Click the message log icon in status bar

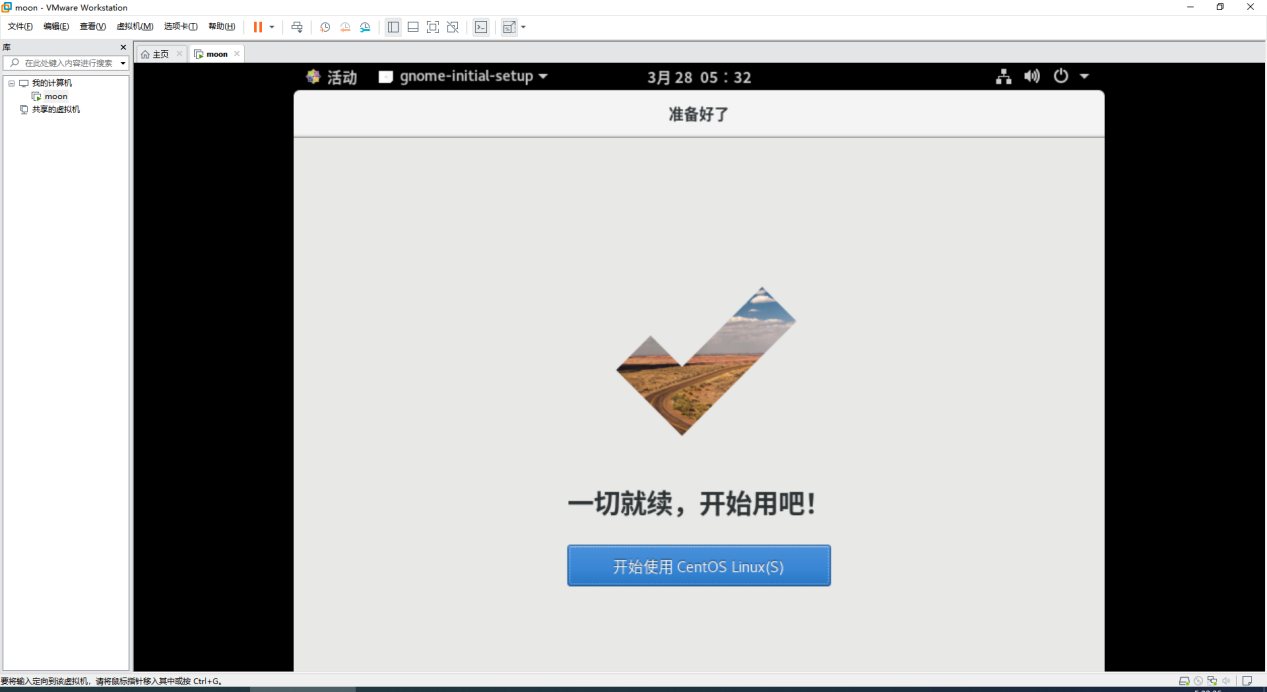pos(1247,681)
